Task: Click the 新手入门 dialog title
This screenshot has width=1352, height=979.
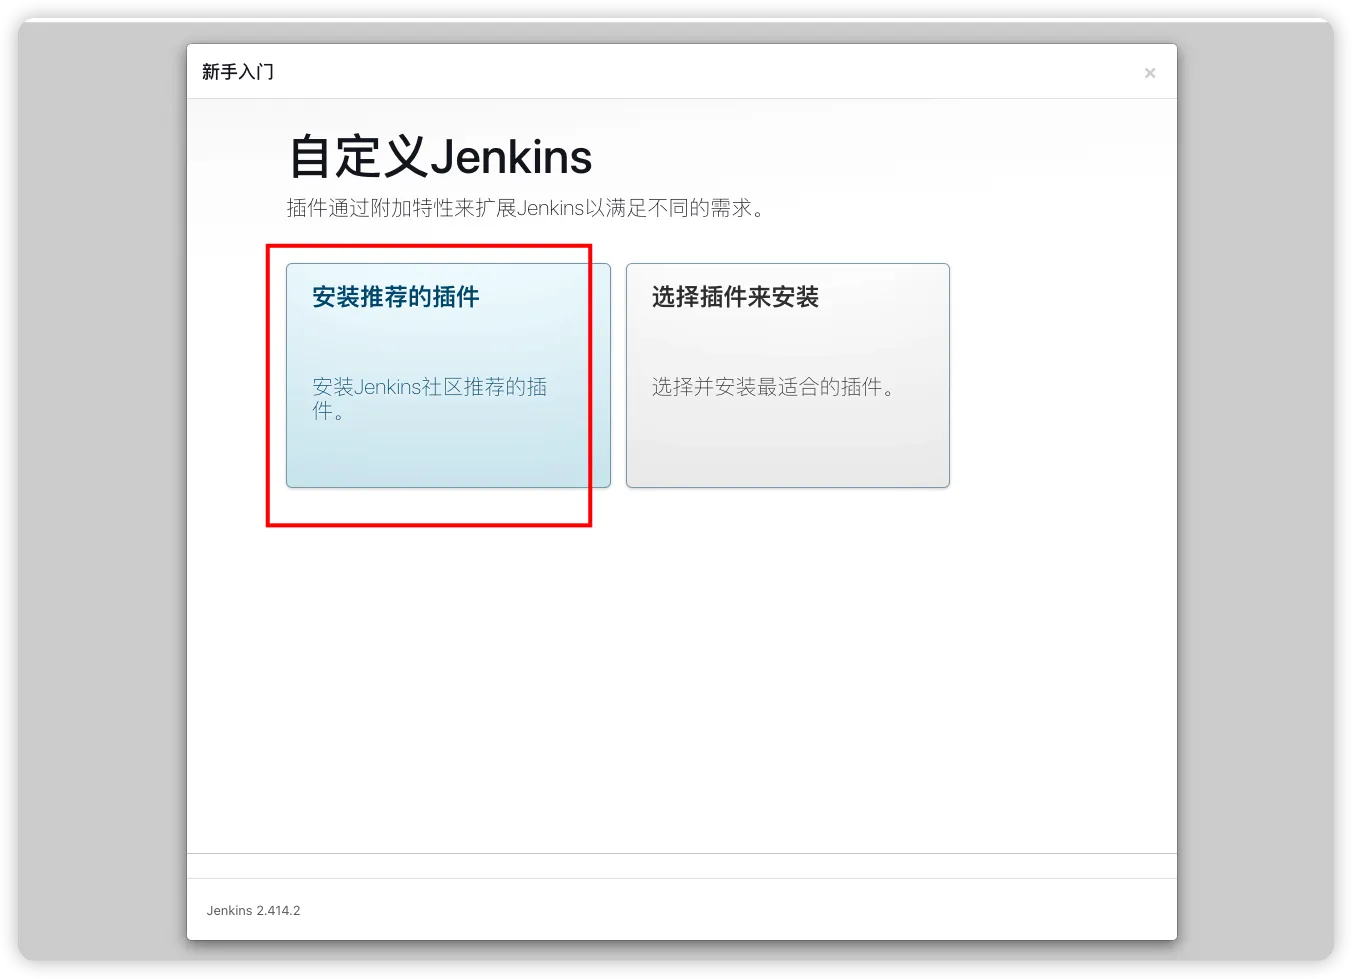Action: (238, 72)
